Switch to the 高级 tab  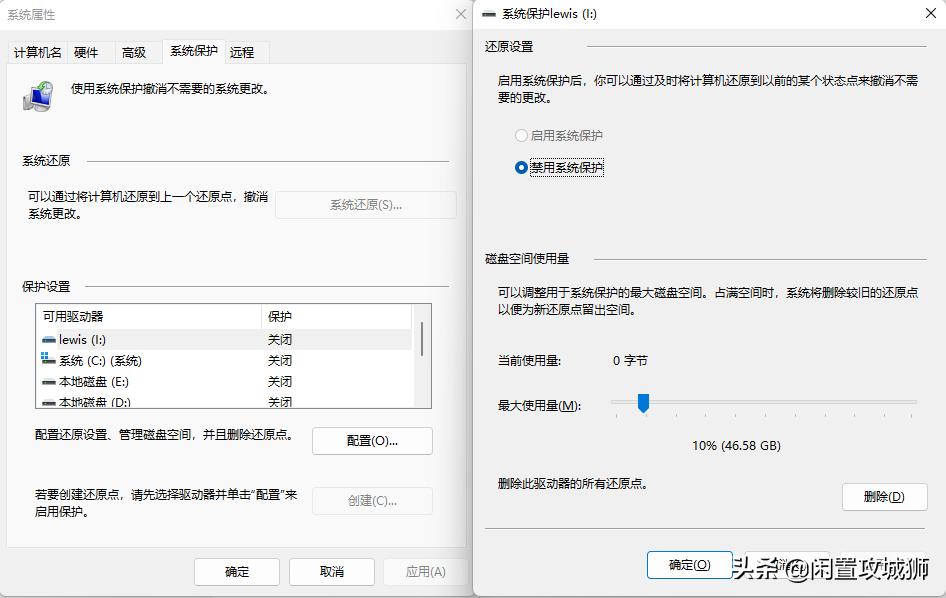[x=133, y=52]
